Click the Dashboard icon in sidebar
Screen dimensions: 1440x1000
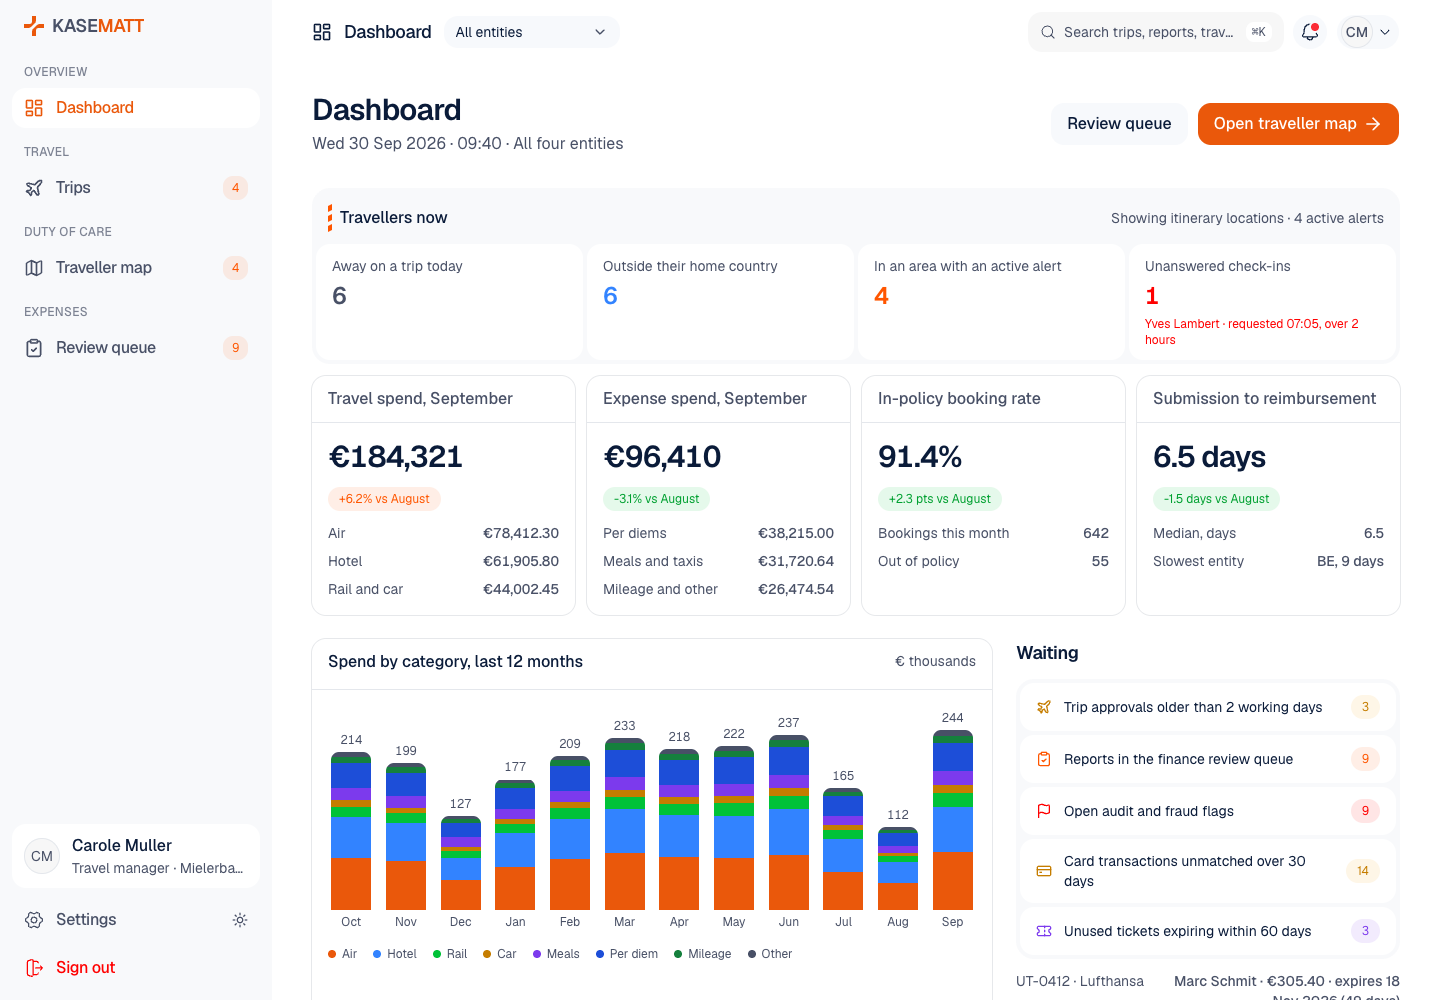tap(34, 108)
